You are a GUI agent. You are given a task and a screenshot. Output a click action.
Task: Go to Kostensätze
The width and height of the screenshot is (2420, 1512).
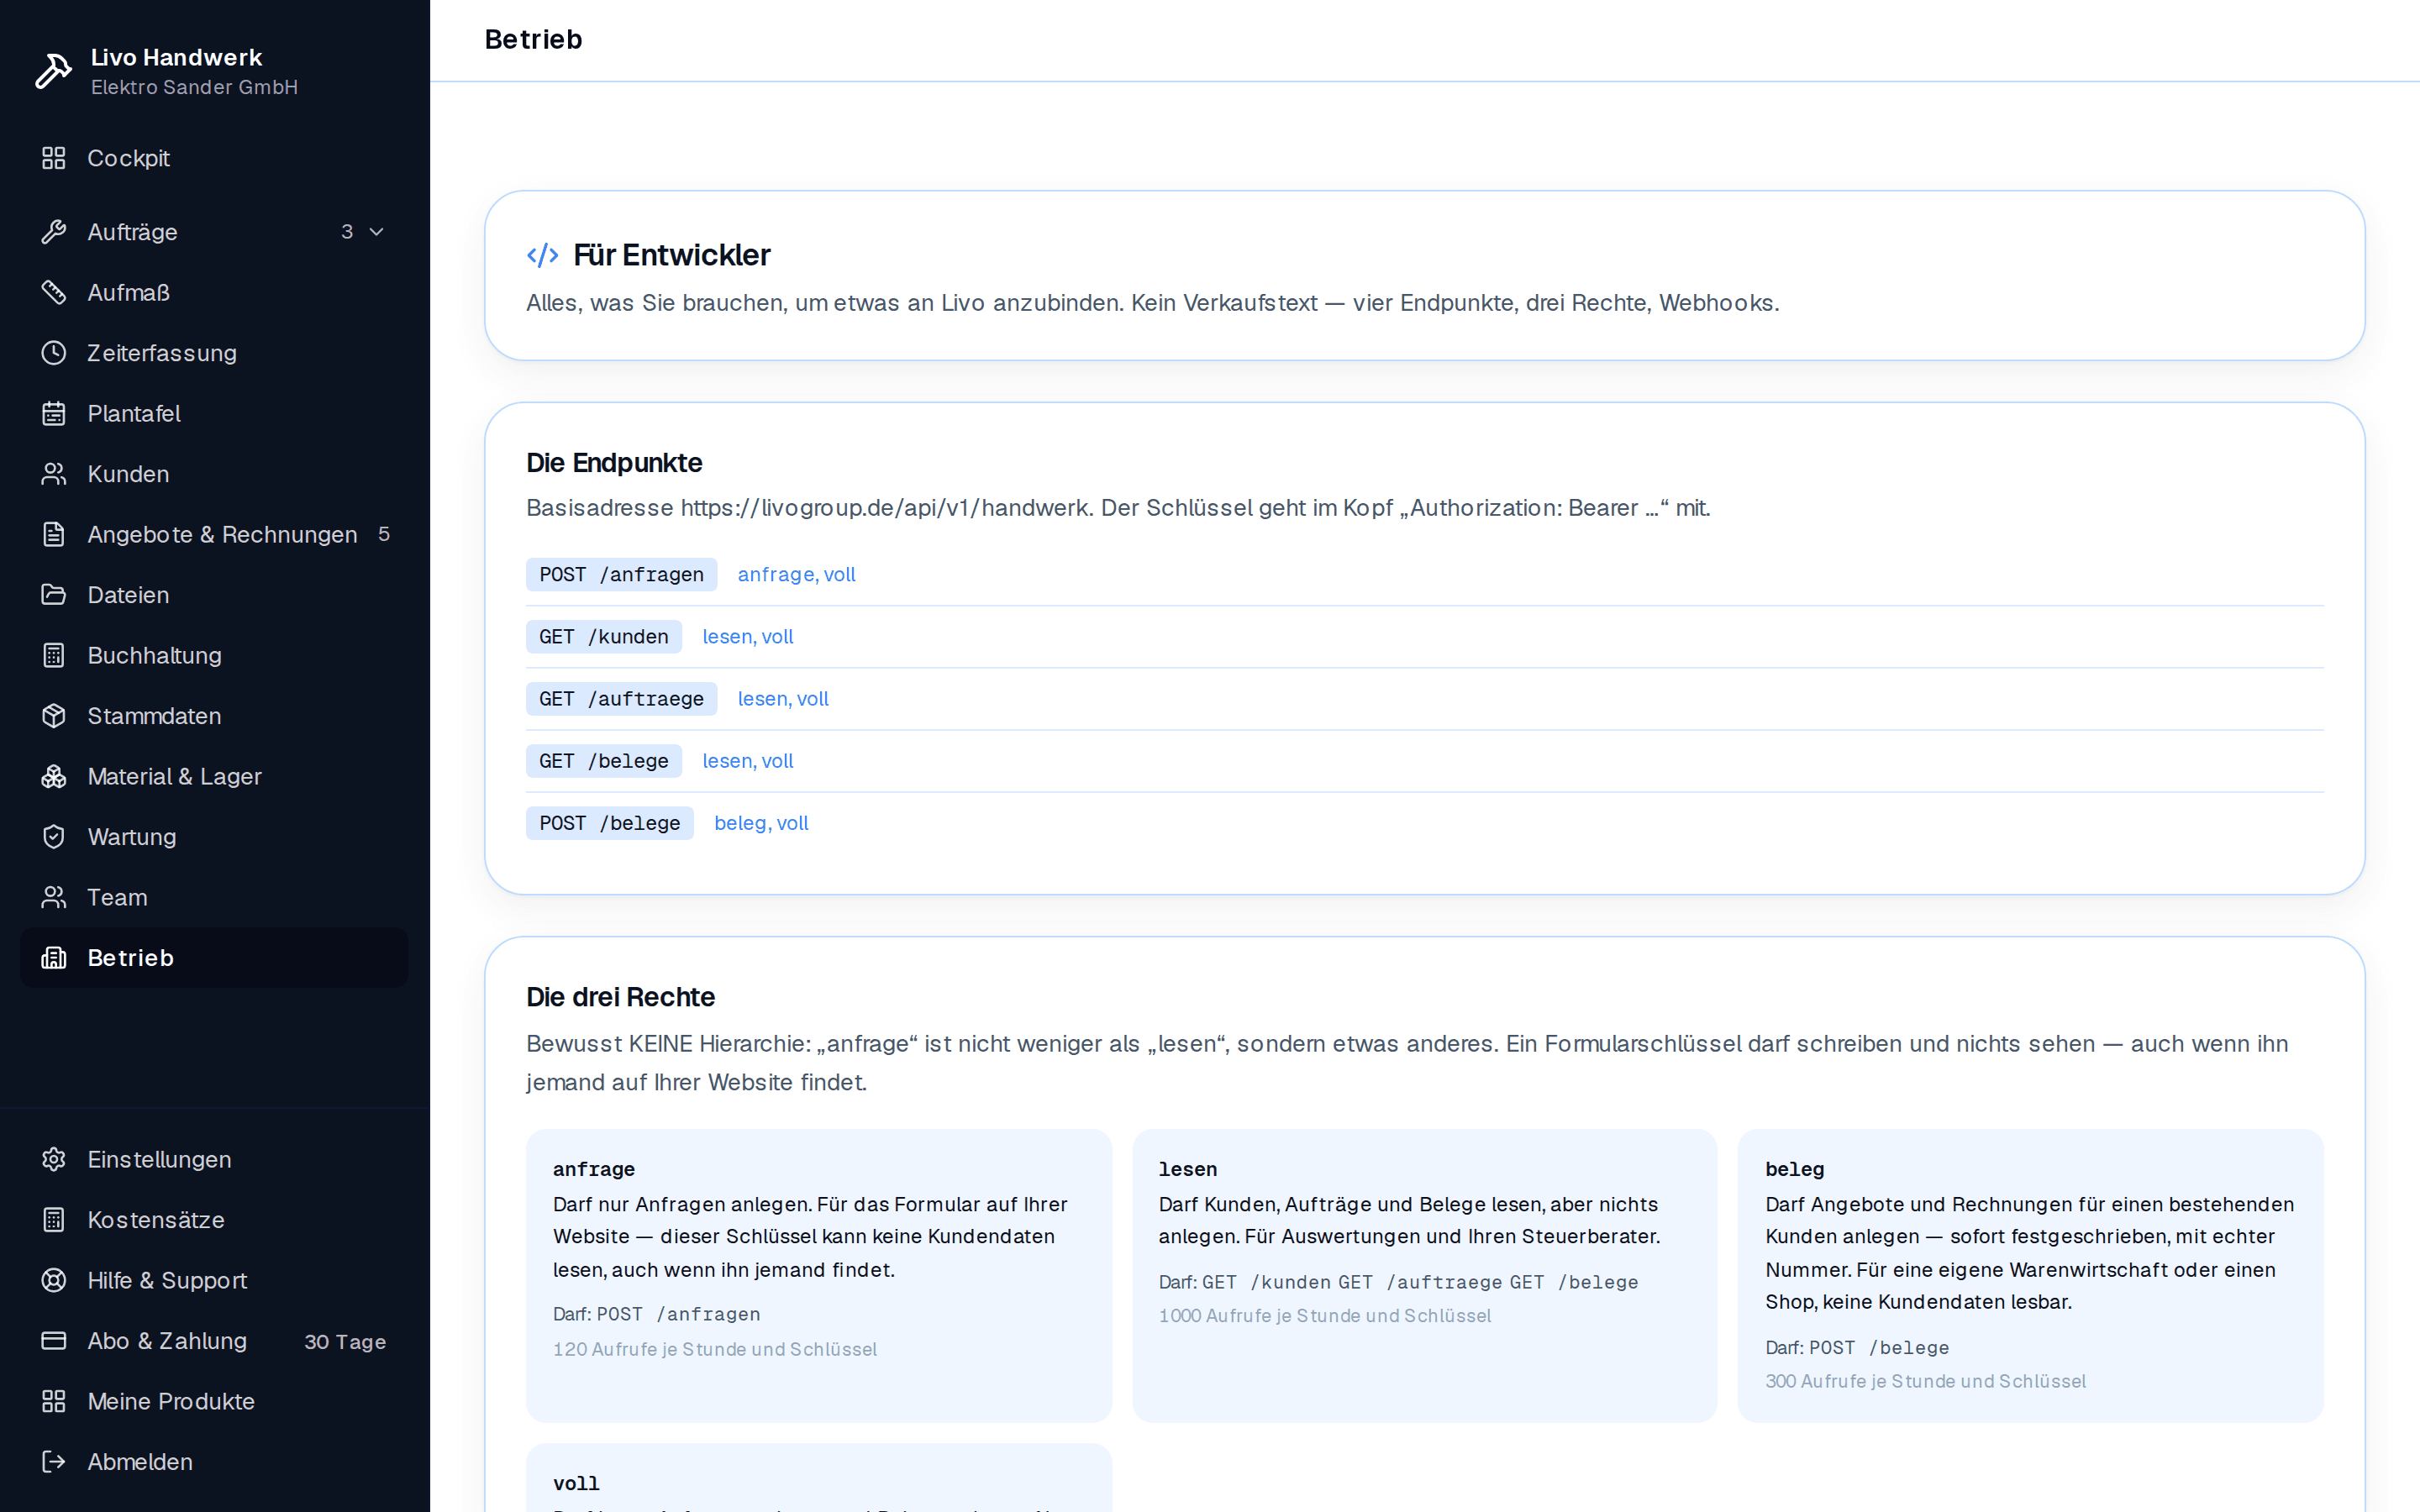(x=214, y=1220)
